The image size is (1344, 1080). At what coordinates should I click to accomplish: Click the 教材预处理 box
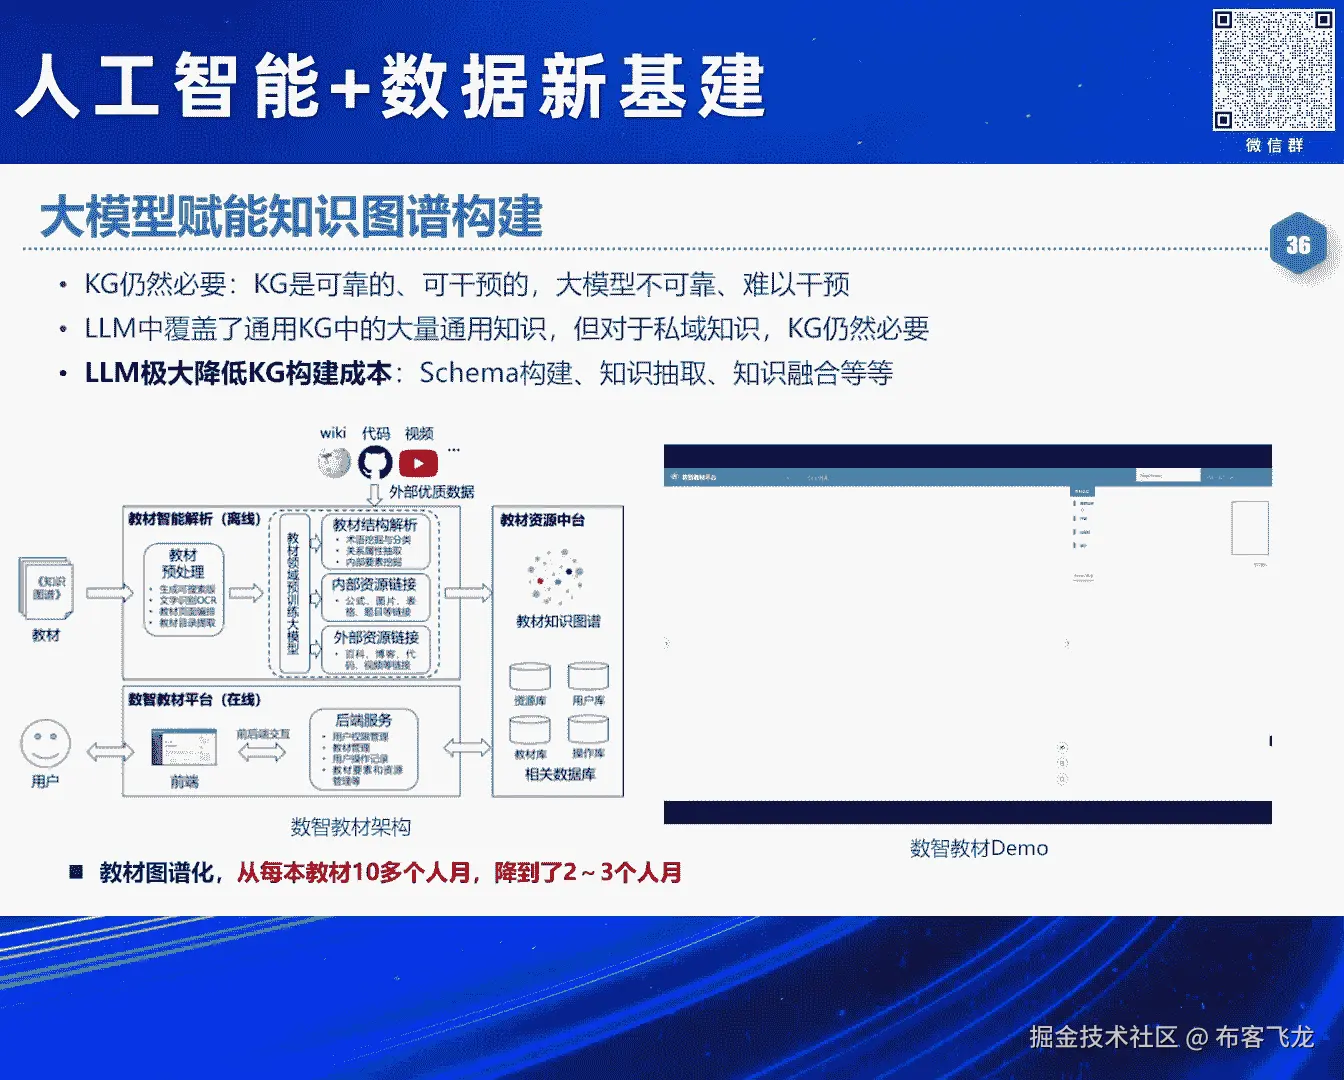click(183, 590)
